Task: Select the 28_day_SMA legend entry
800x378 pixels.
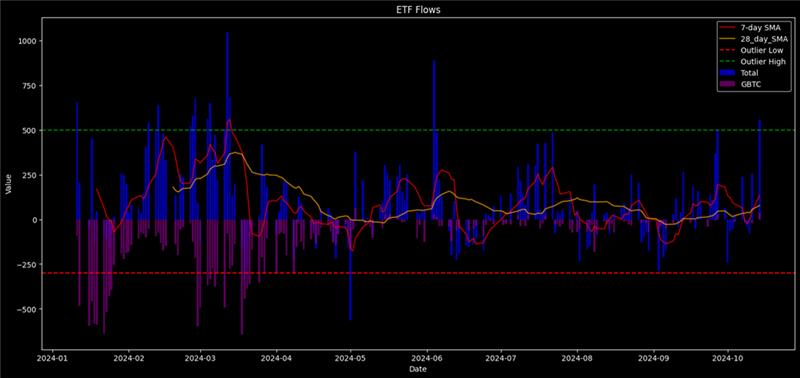Action: (x=753, y=39)
